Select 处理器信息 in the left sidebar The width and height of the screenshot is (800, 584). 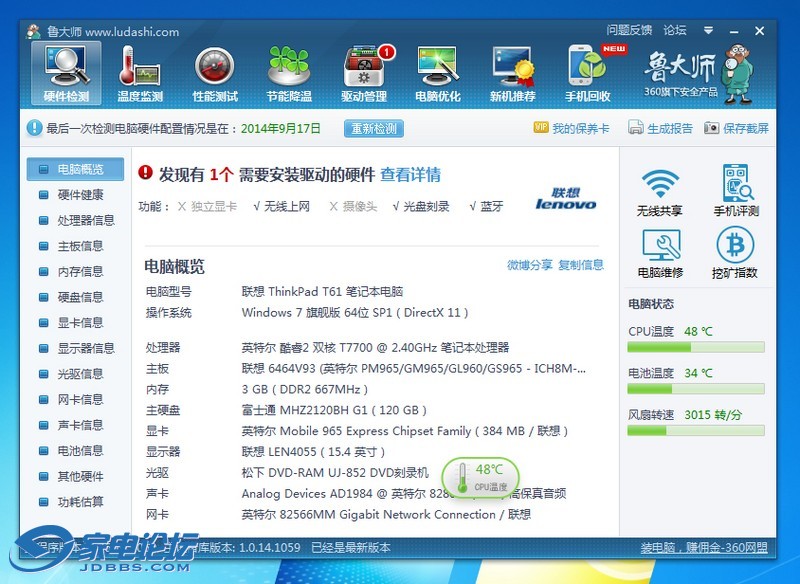[x=85, y=220]
